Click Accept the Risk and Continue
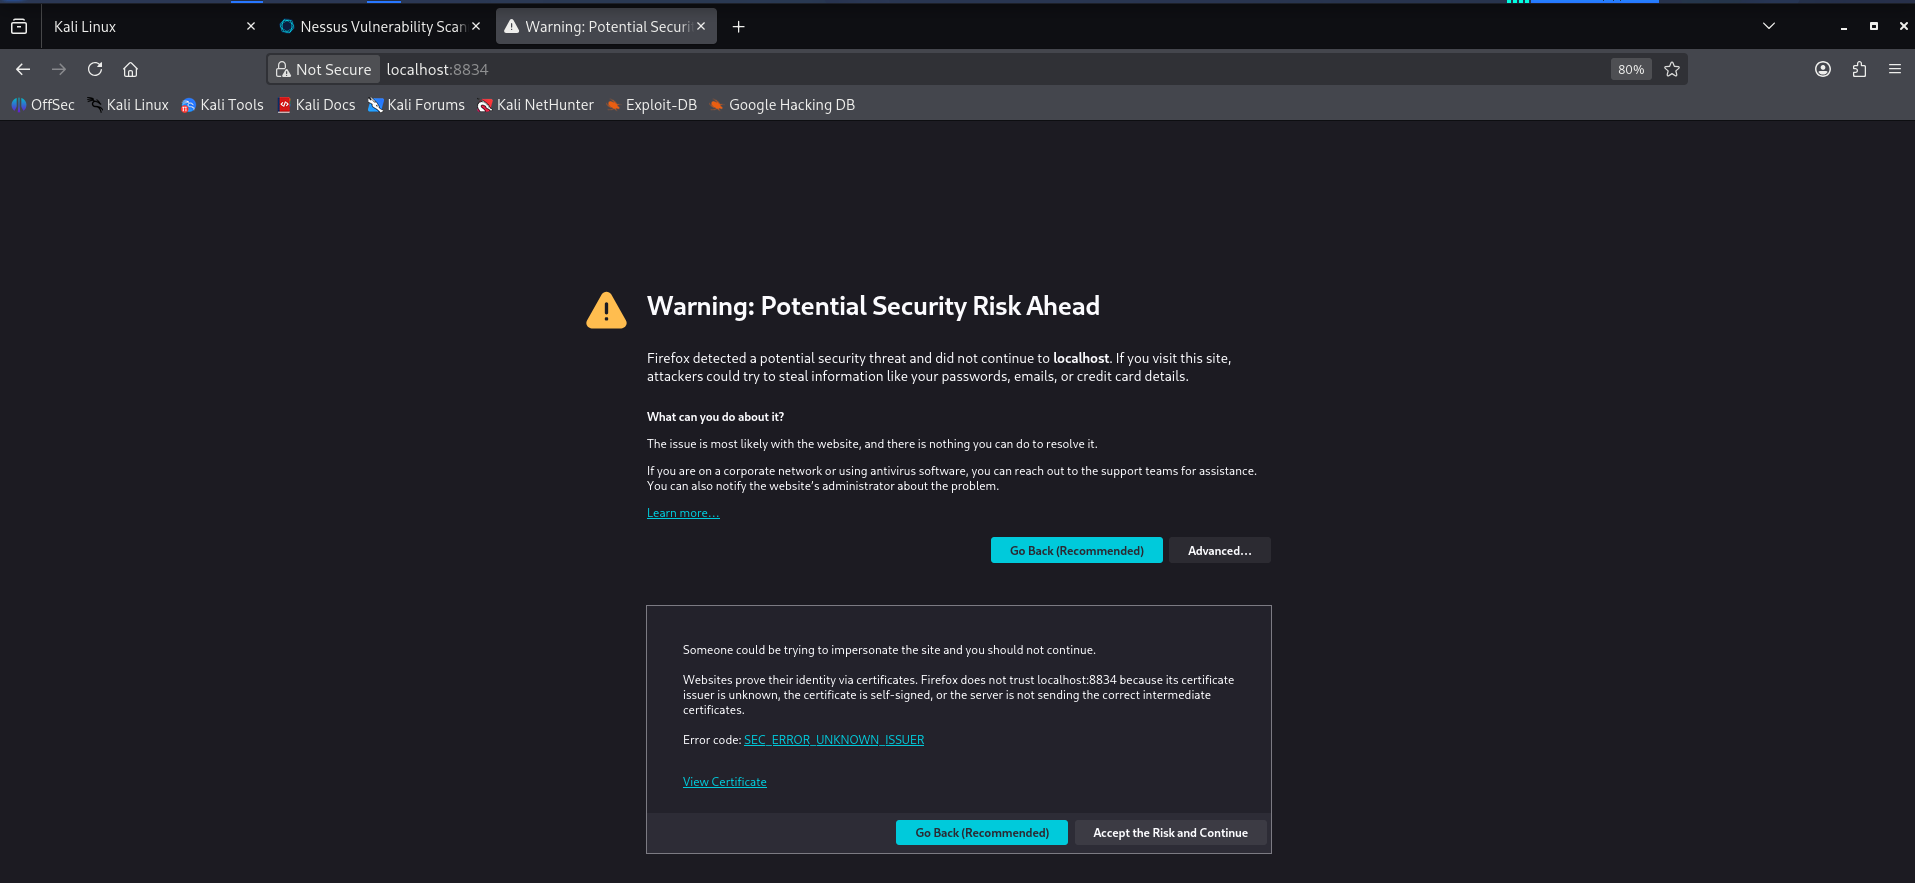Viewport: 1915px width, 883px height. coord(1170,833)
